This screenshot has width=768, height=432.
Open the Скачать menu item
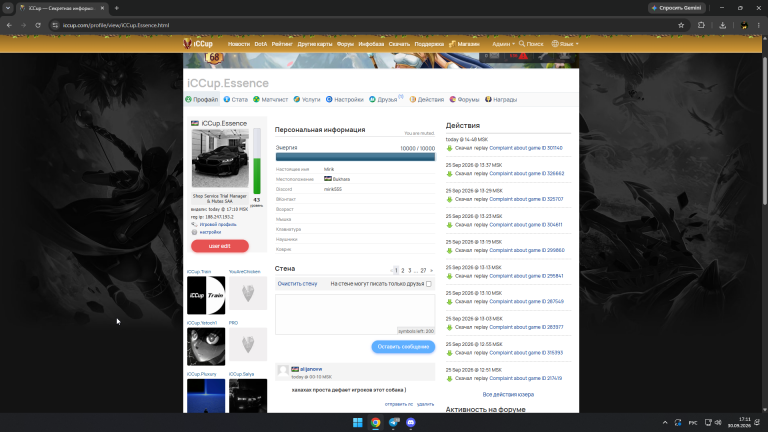point(399,44)
